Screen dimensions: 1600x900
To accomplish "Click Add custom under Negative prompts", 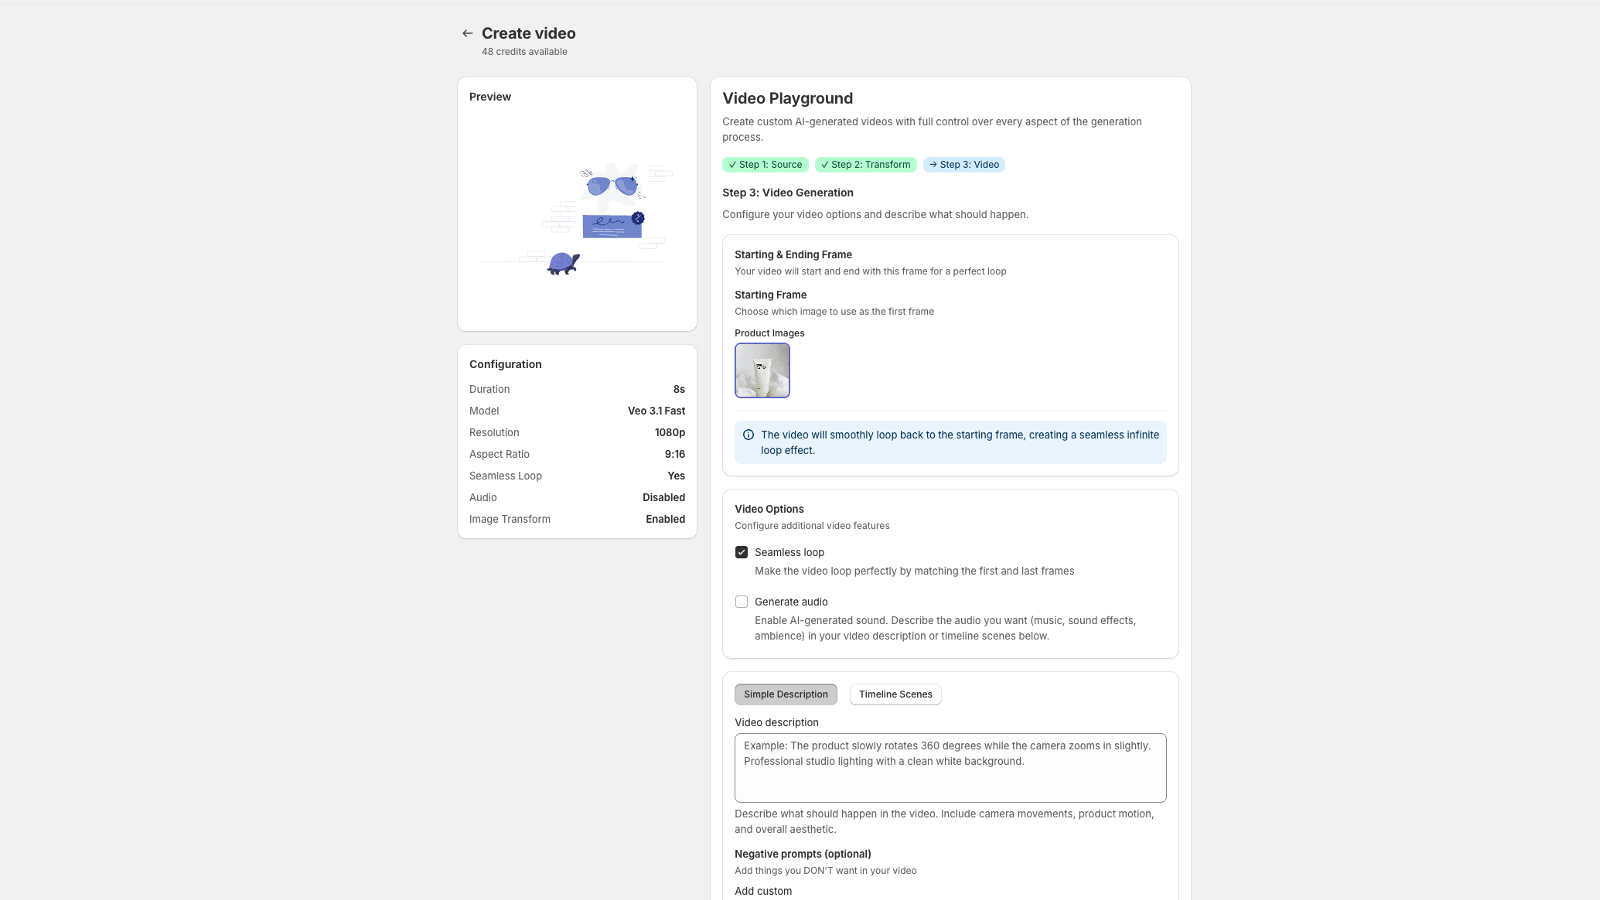I will point(763,890).
